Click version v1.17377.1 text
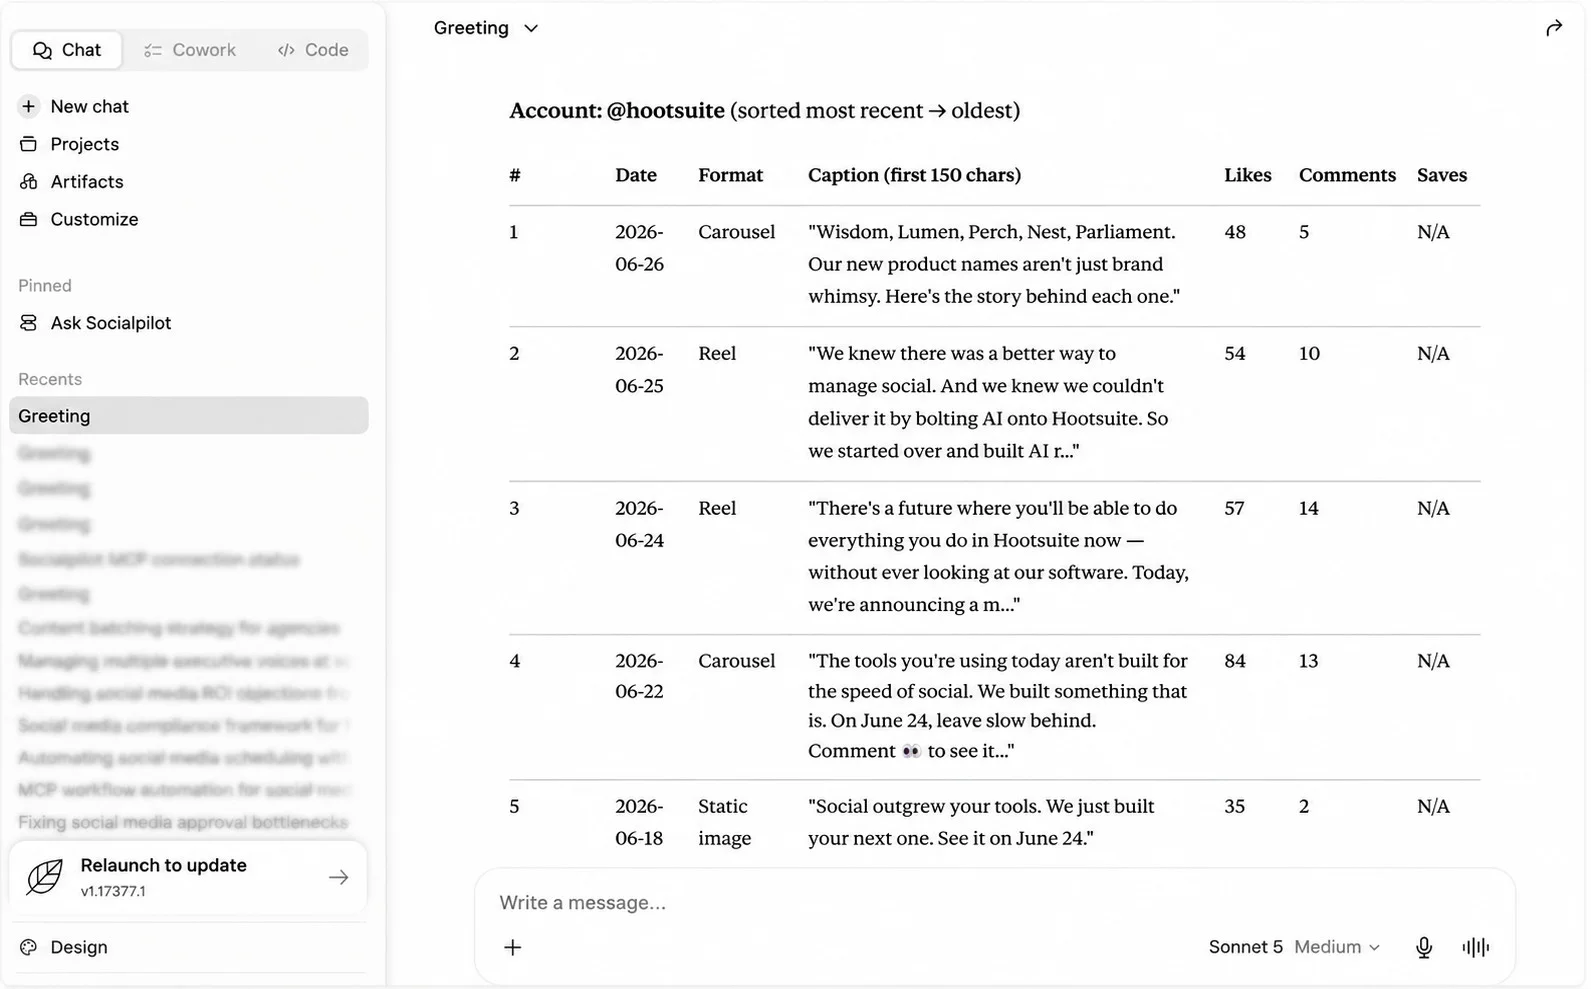The height and width of the screenshot is (989, 1591). point(113,891)
